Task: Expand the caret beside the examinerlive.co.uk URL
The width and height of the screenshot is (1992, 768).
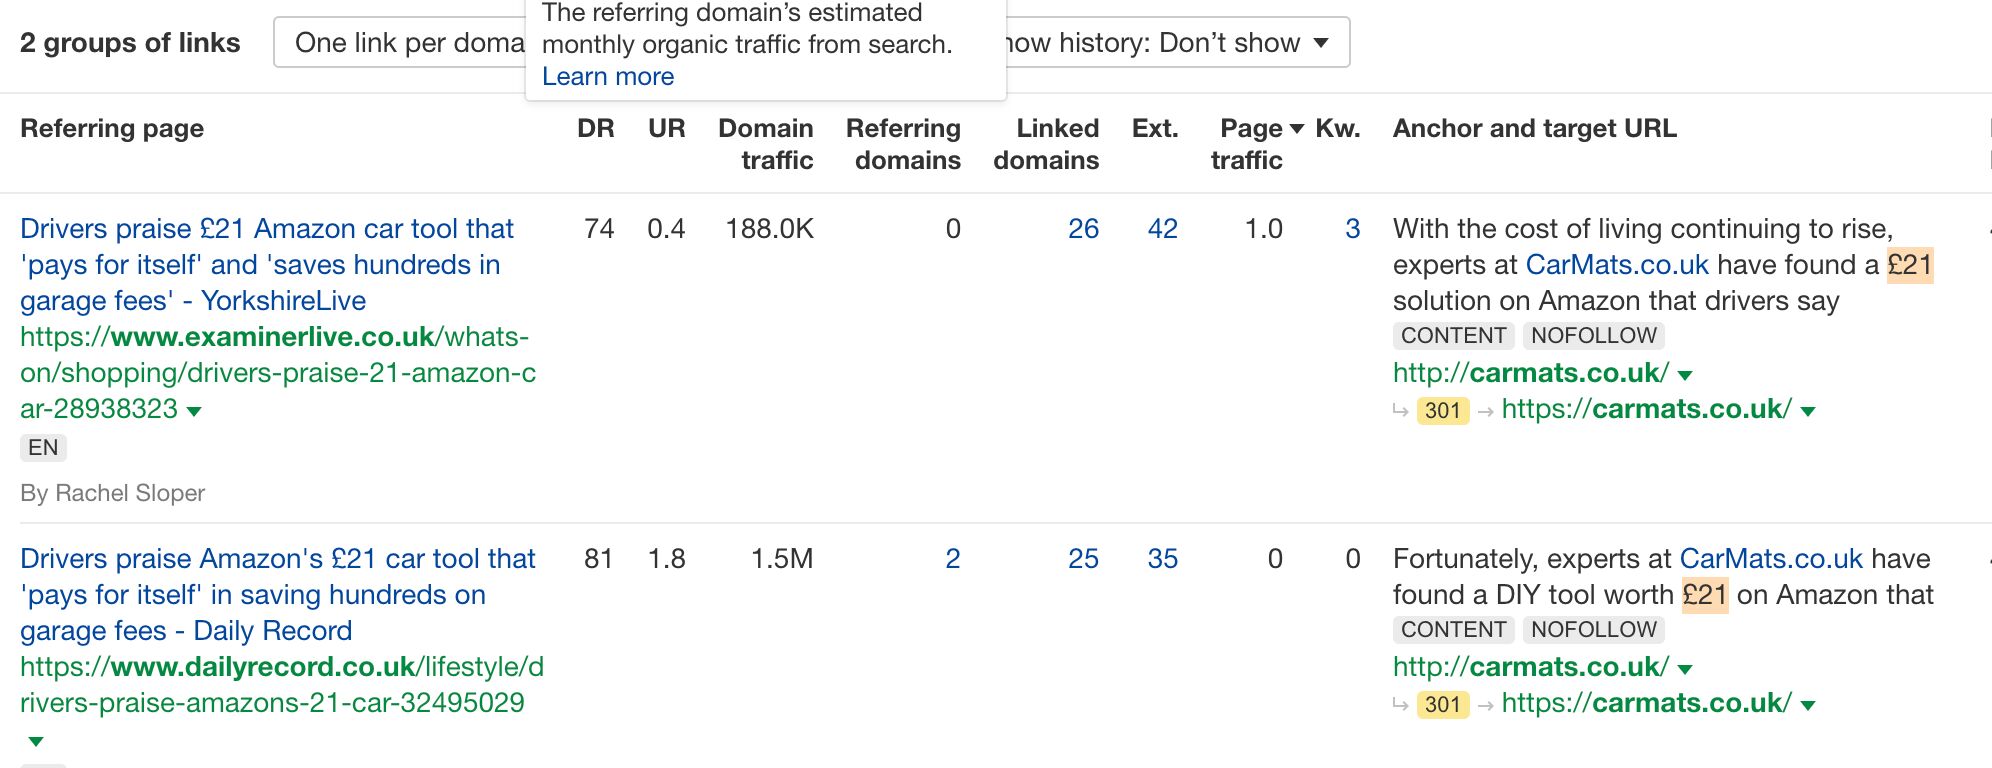Action: tap(193, 412)
